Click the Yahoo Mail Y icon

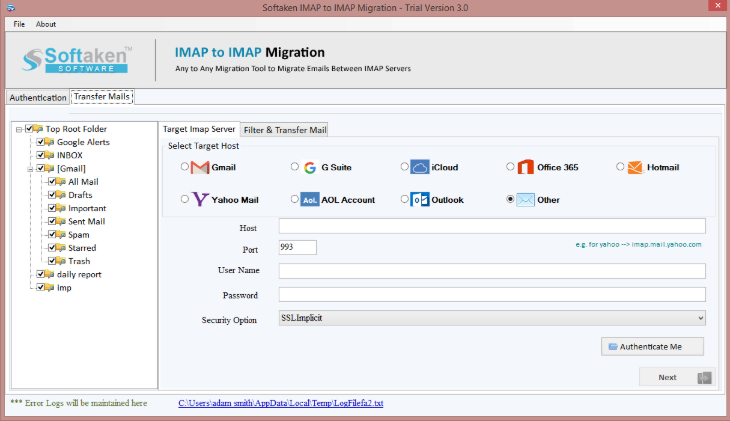click(200, 199)
